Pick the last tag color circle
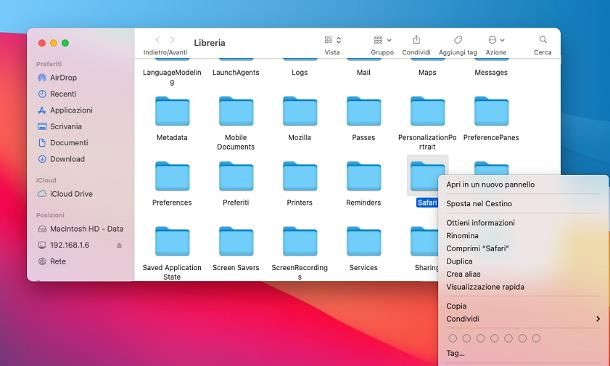Screen dimensions: 610x366 coord(536,338)
